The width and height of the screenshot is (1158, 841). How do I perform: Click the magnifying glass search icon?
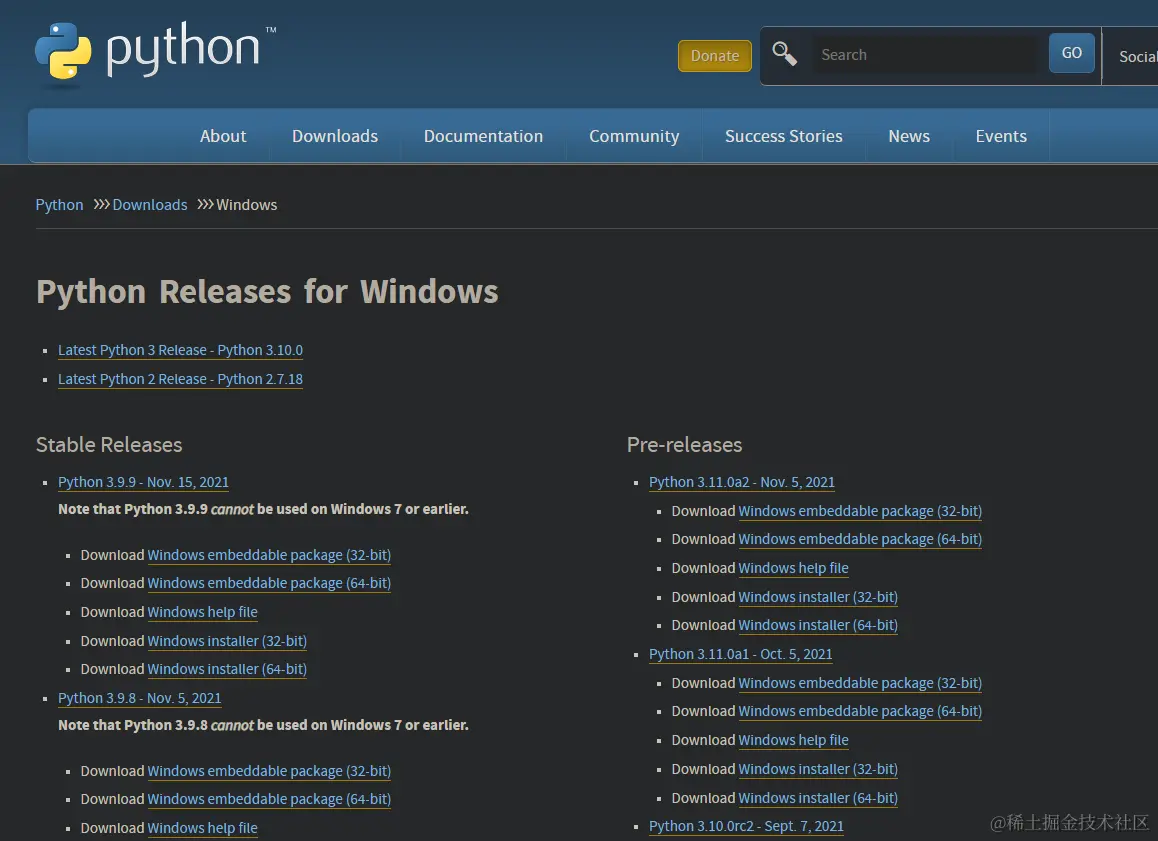[x=785, y=54]
